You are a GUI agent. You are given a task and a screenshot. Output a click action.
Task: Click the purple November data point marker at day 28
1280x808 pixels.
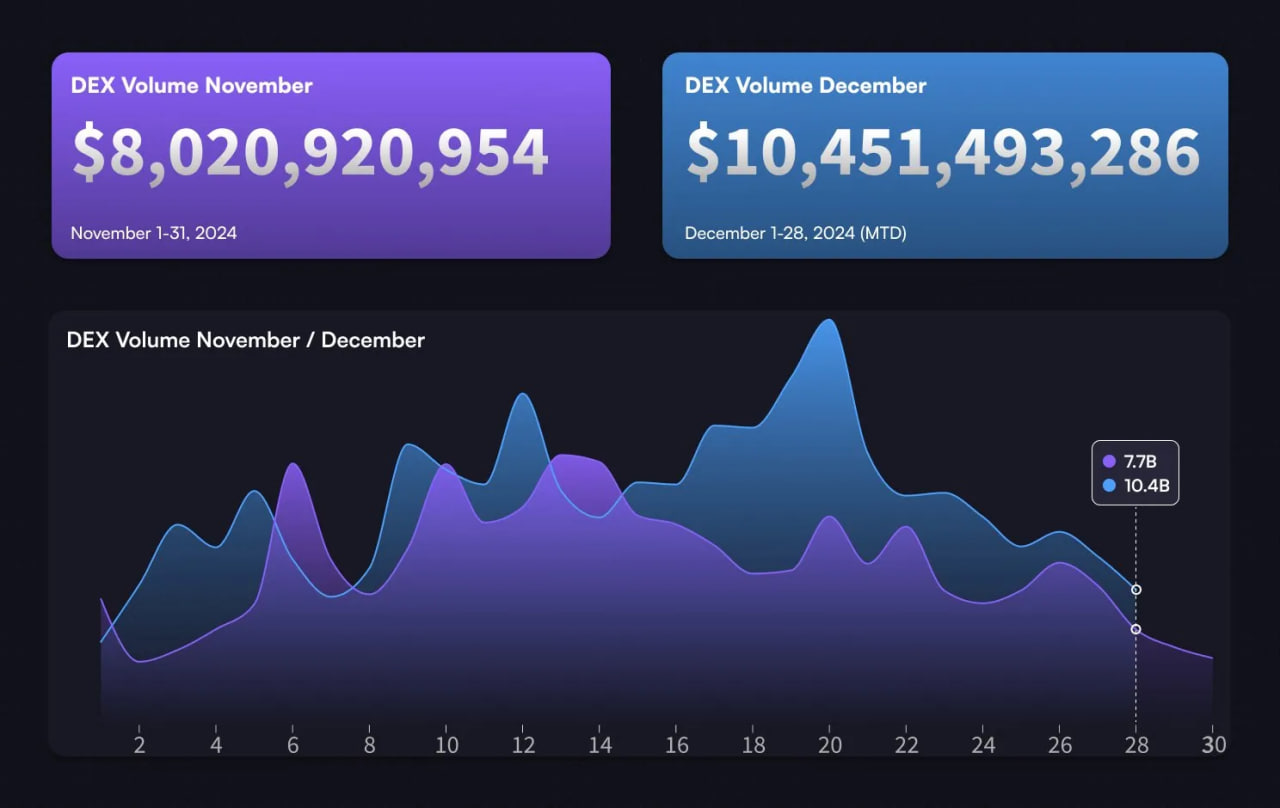click(x=1136, y=629)
